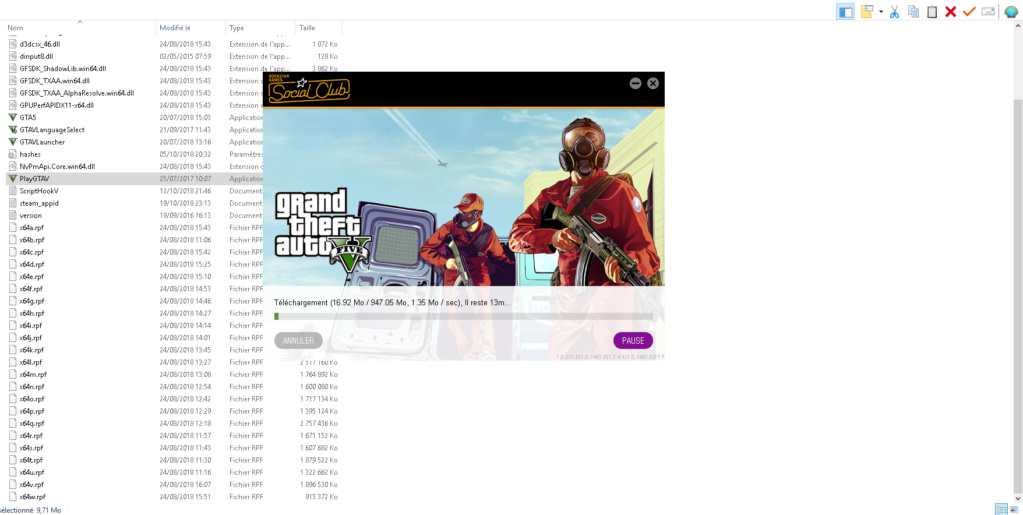Screen dimensions: 1023x515
Task: Select the x64n.rpf file name
Action: tap(32, 386)
